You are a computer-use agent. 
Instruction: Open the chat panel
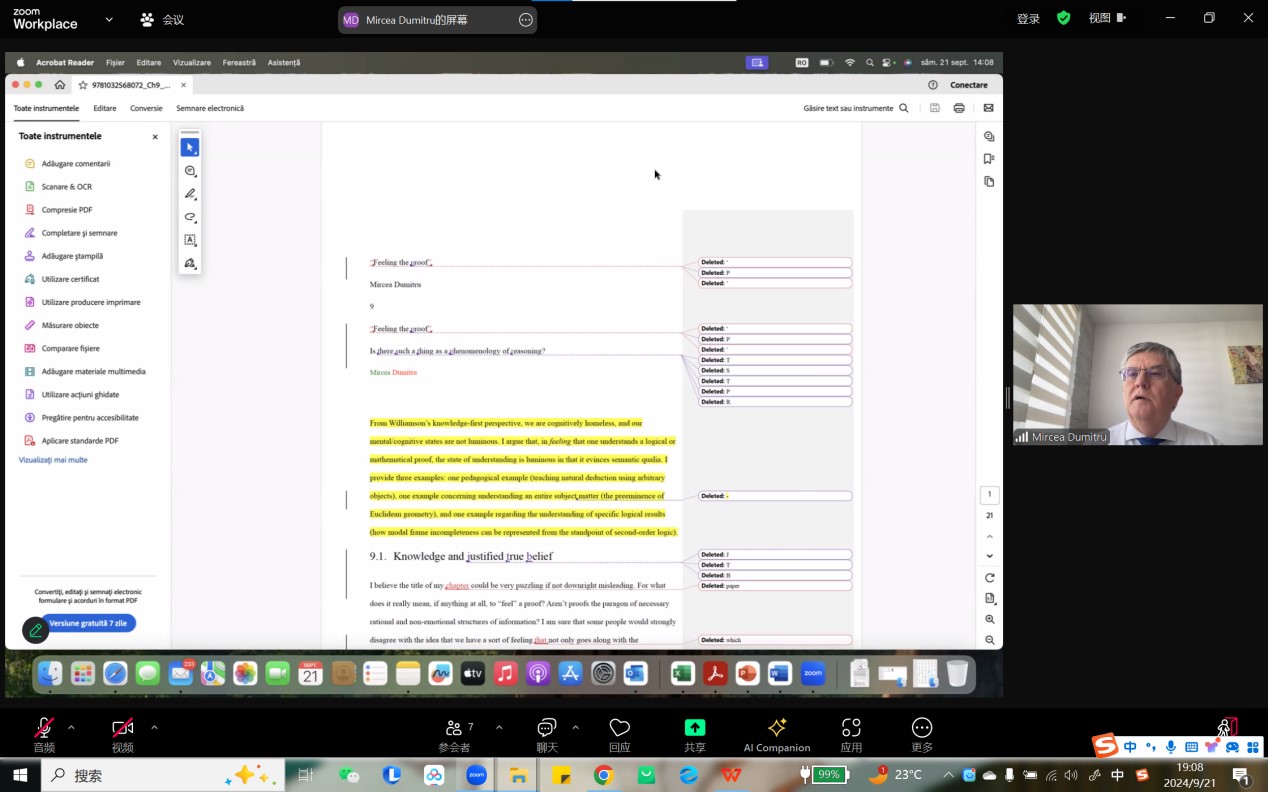[546, 733]
